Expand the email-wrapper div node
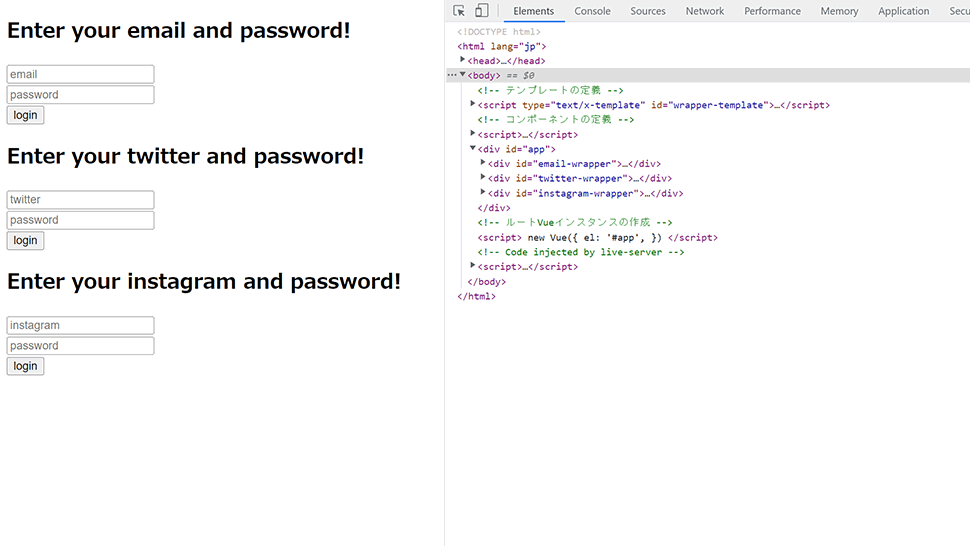Image resolution: width=970 pixels, height=546 pixels. tap(483, 163)
